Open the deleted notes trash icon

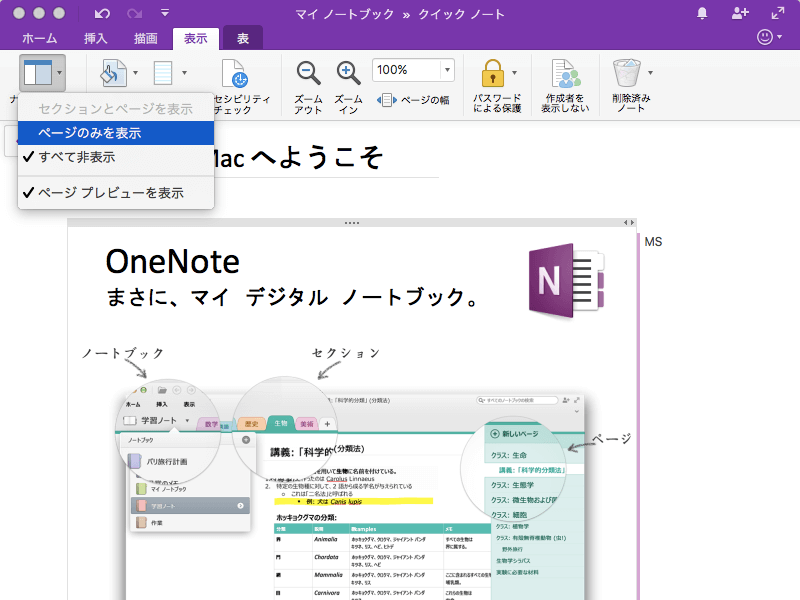coord(627,73)
